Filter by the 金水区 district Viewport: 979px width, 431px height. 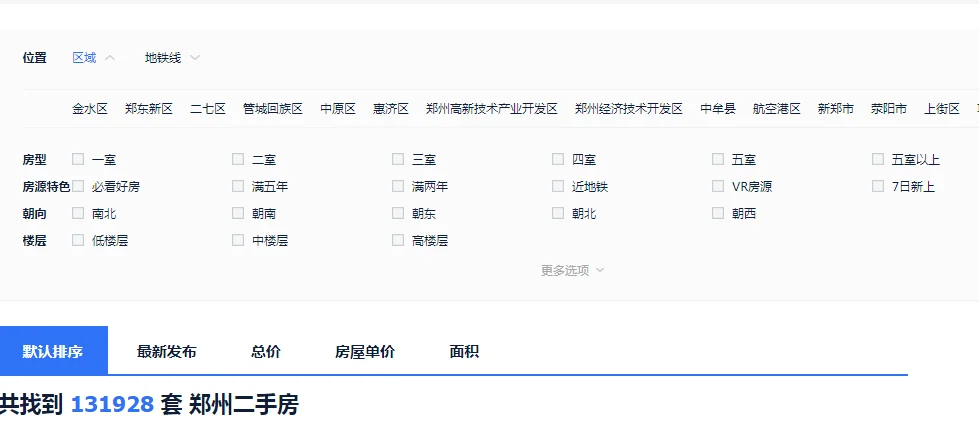90,109
